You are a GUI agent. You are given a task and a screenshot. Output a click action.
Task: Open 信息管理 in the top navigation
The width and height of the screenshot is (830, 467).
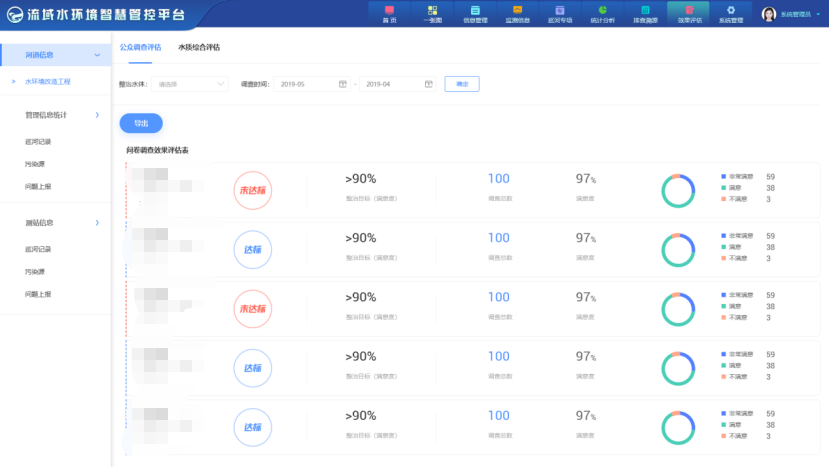475,13
